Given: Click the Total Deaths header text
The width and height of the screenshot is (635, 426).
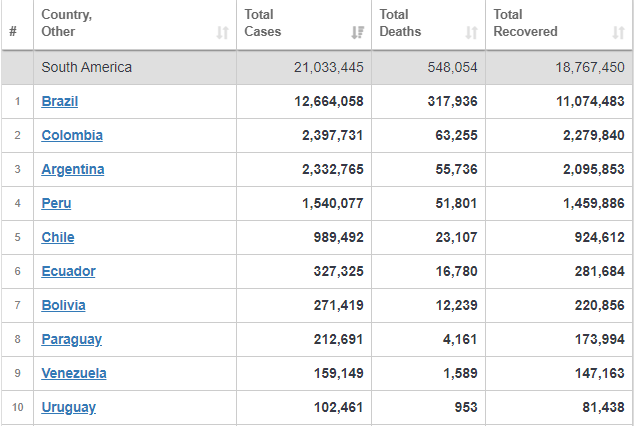Looking at the screenshot, I should [x=400, y=23].
